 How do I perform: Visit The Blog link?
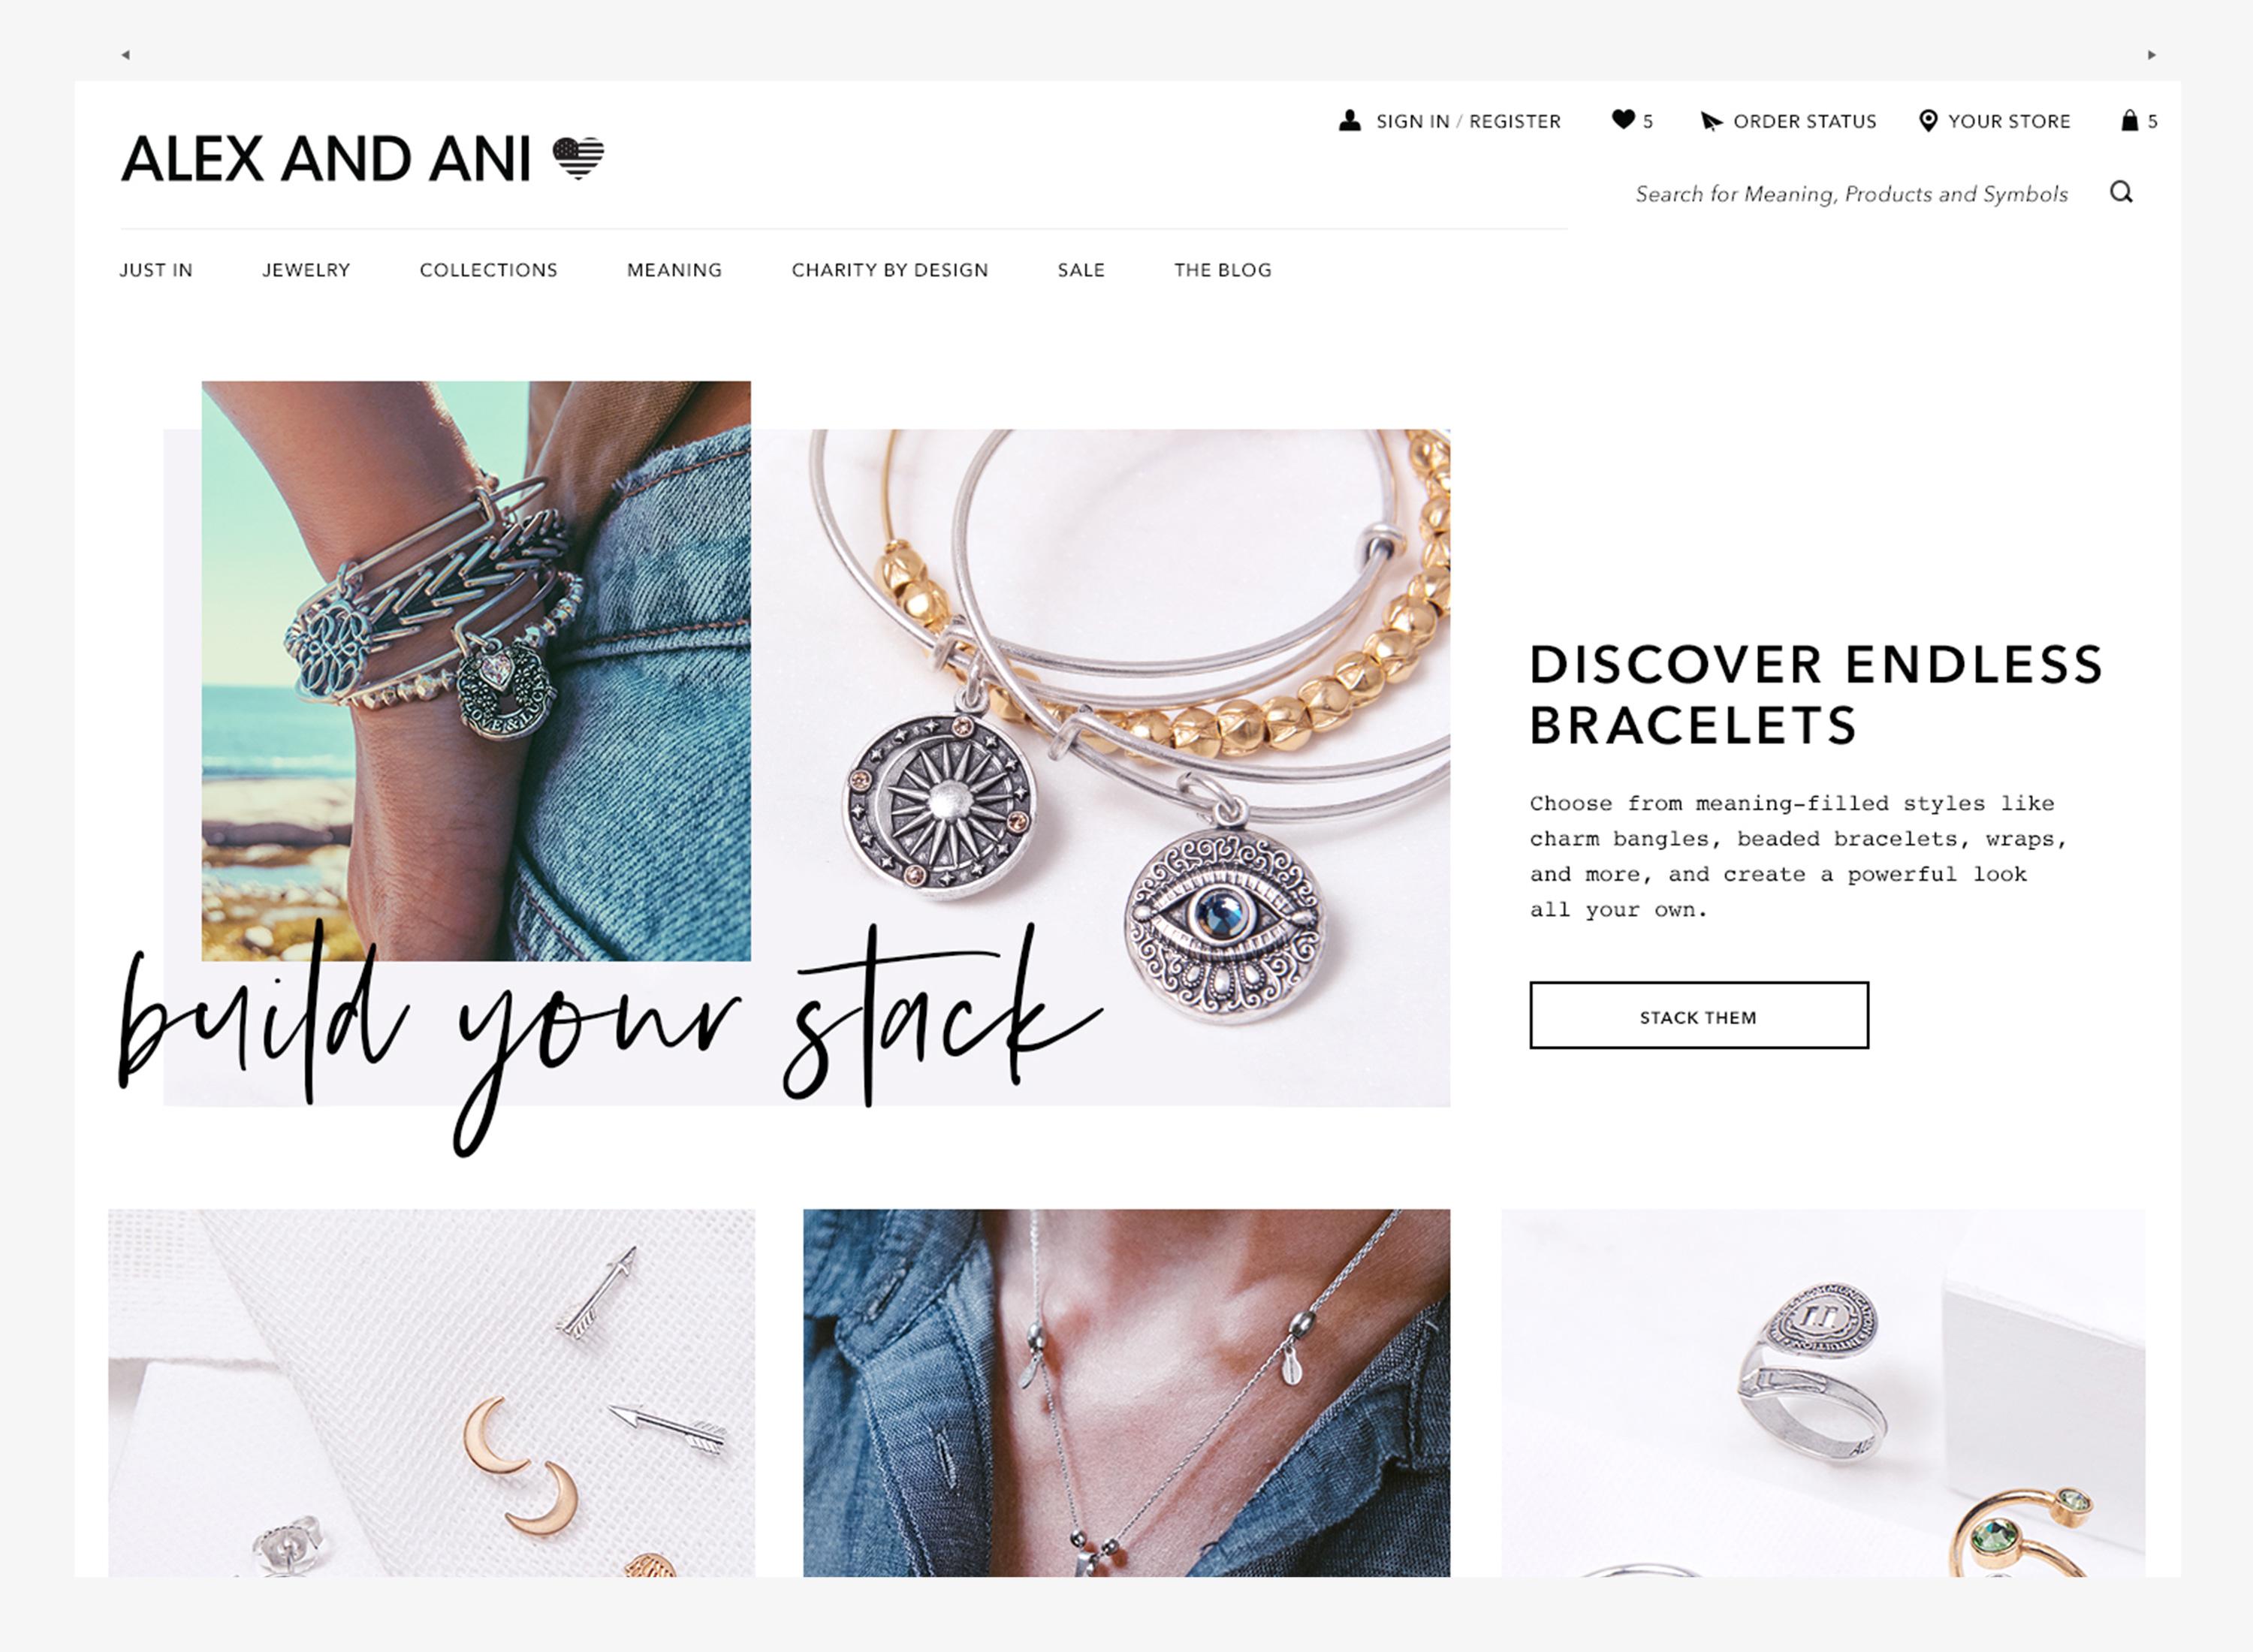[x=1222, y=270]
